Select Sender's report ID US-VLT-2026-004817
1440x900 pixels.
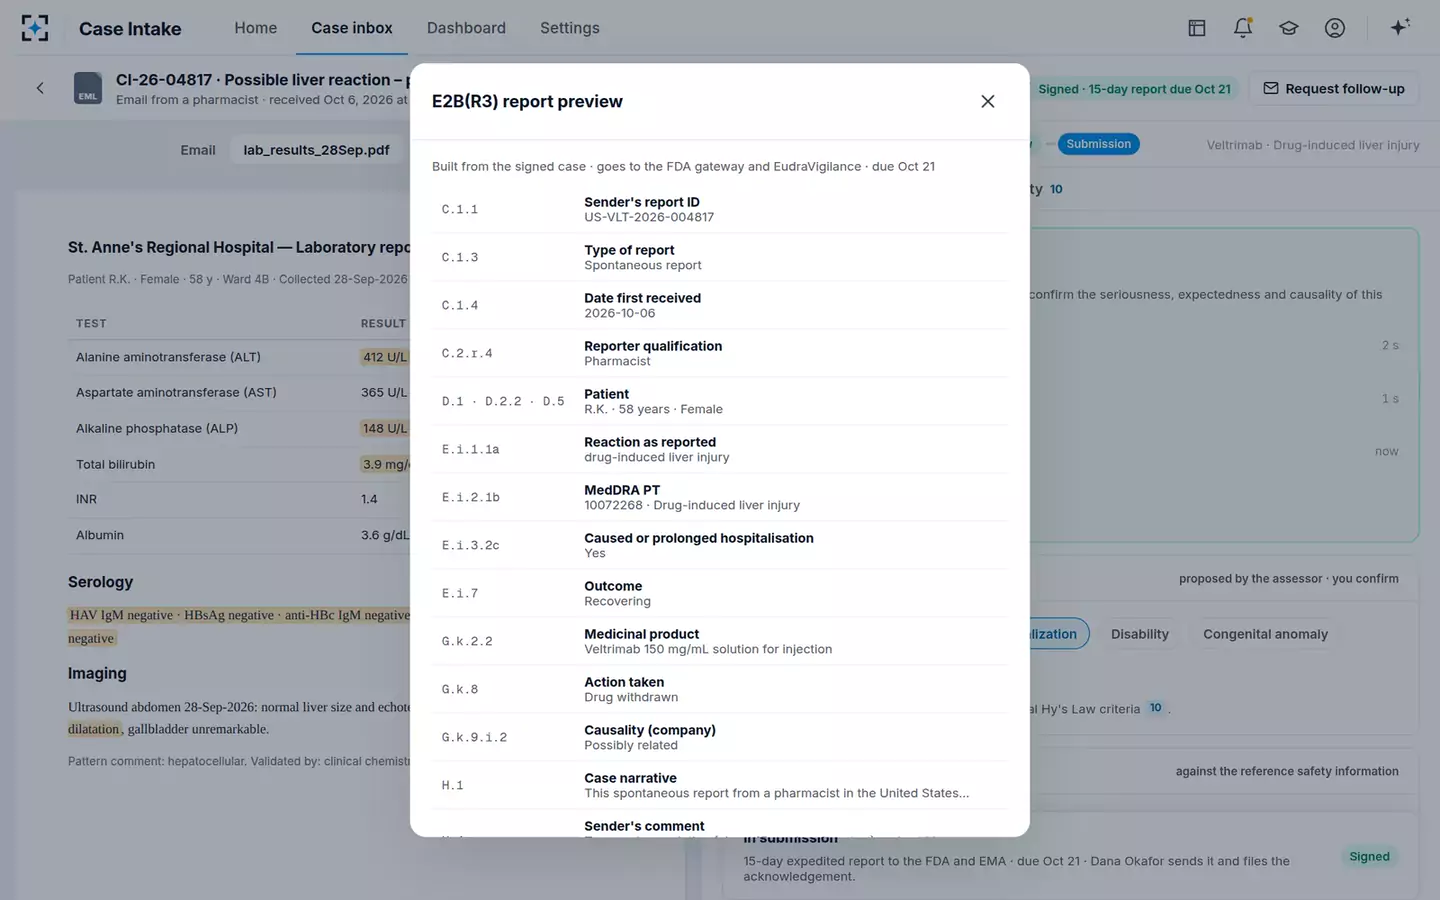click(x=649, y=217)
